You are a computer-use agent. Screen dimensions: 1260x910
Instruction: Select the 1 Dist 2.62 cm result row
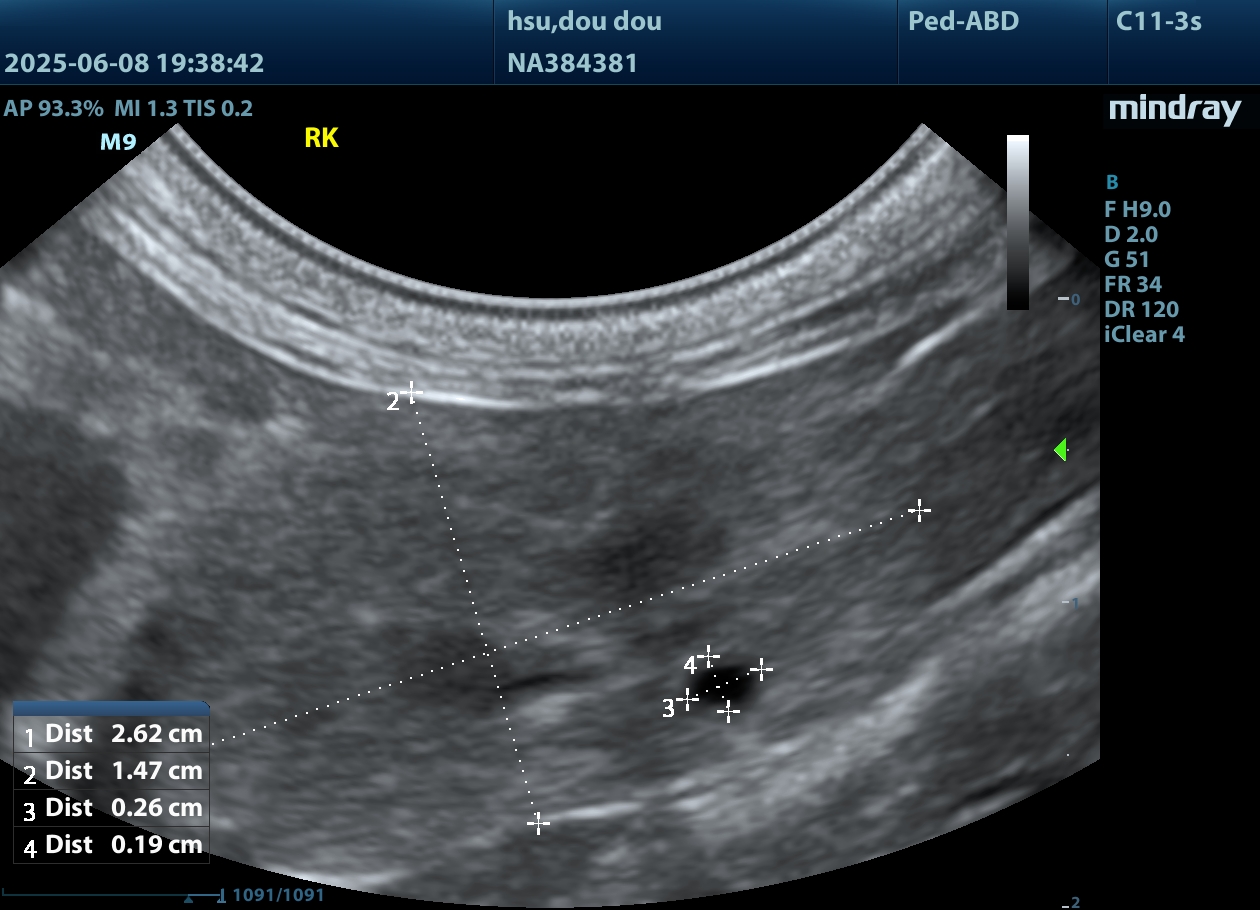coord(111,734)
